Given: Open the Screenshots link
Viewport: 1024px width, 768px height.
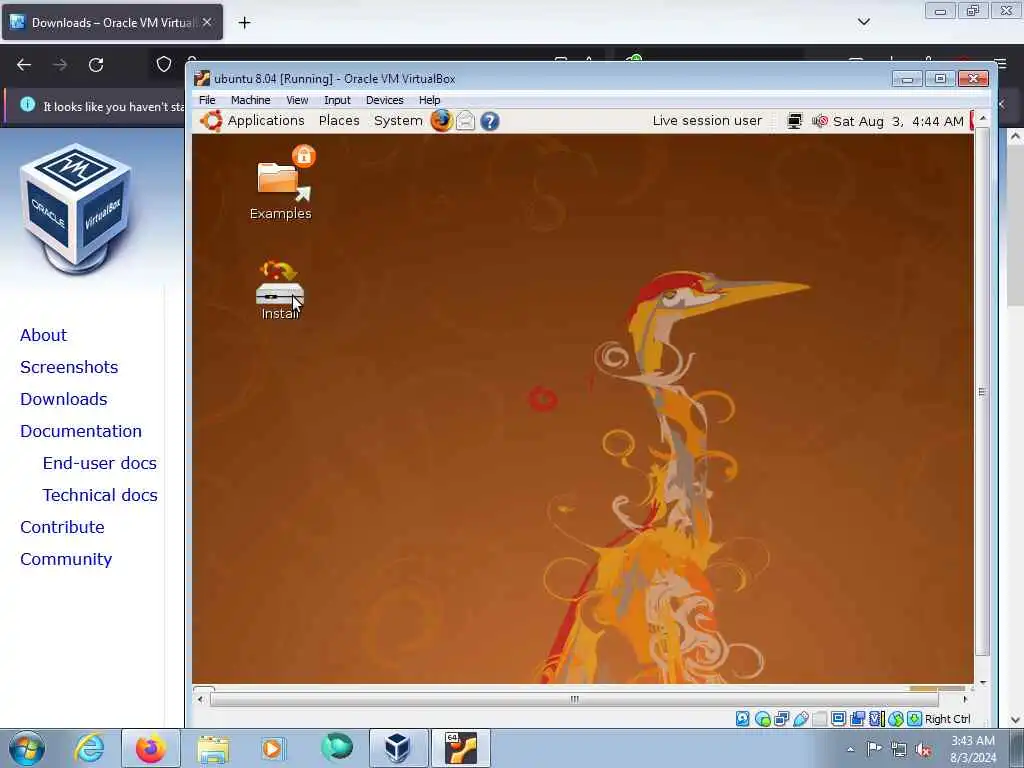Looking at the screenshot, I should [69, 367].
